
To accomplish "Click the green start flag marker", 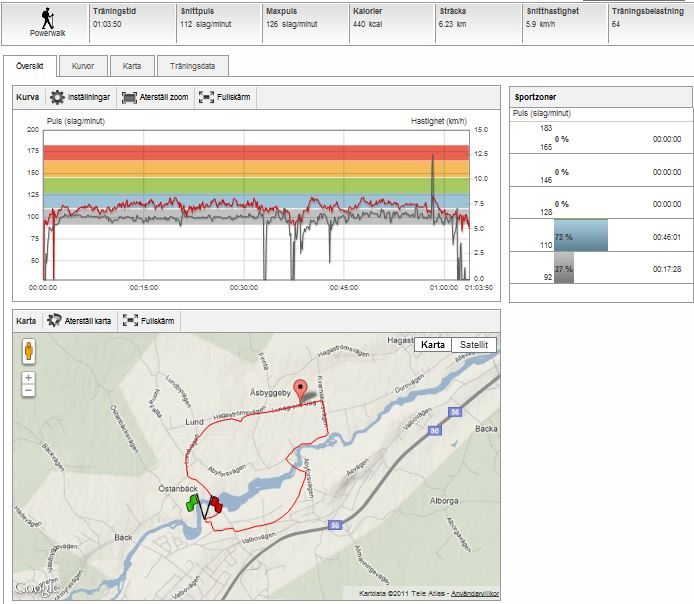I will (x=192, y=503).
